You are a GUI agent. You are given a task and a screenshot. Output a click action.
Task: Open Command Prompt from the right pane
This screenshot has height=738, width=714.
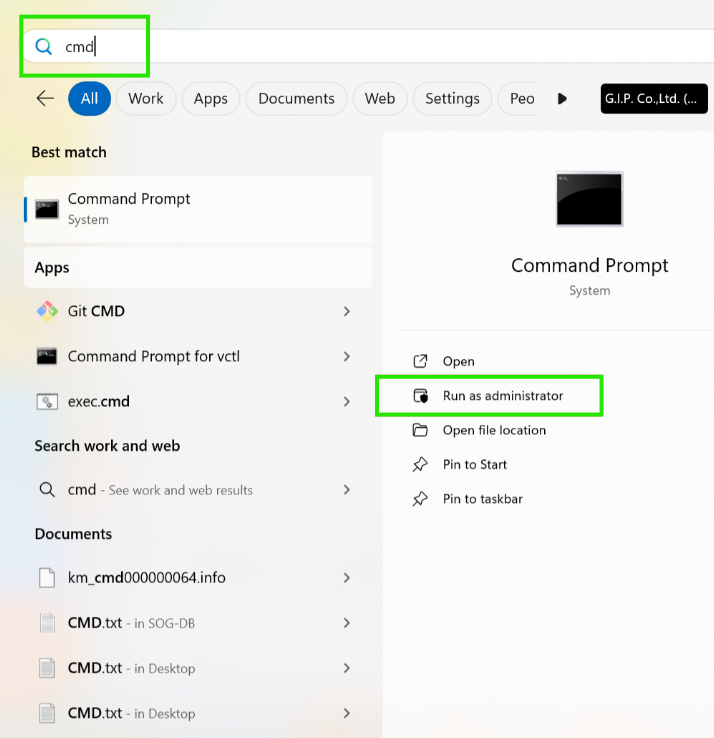[458, 361]
